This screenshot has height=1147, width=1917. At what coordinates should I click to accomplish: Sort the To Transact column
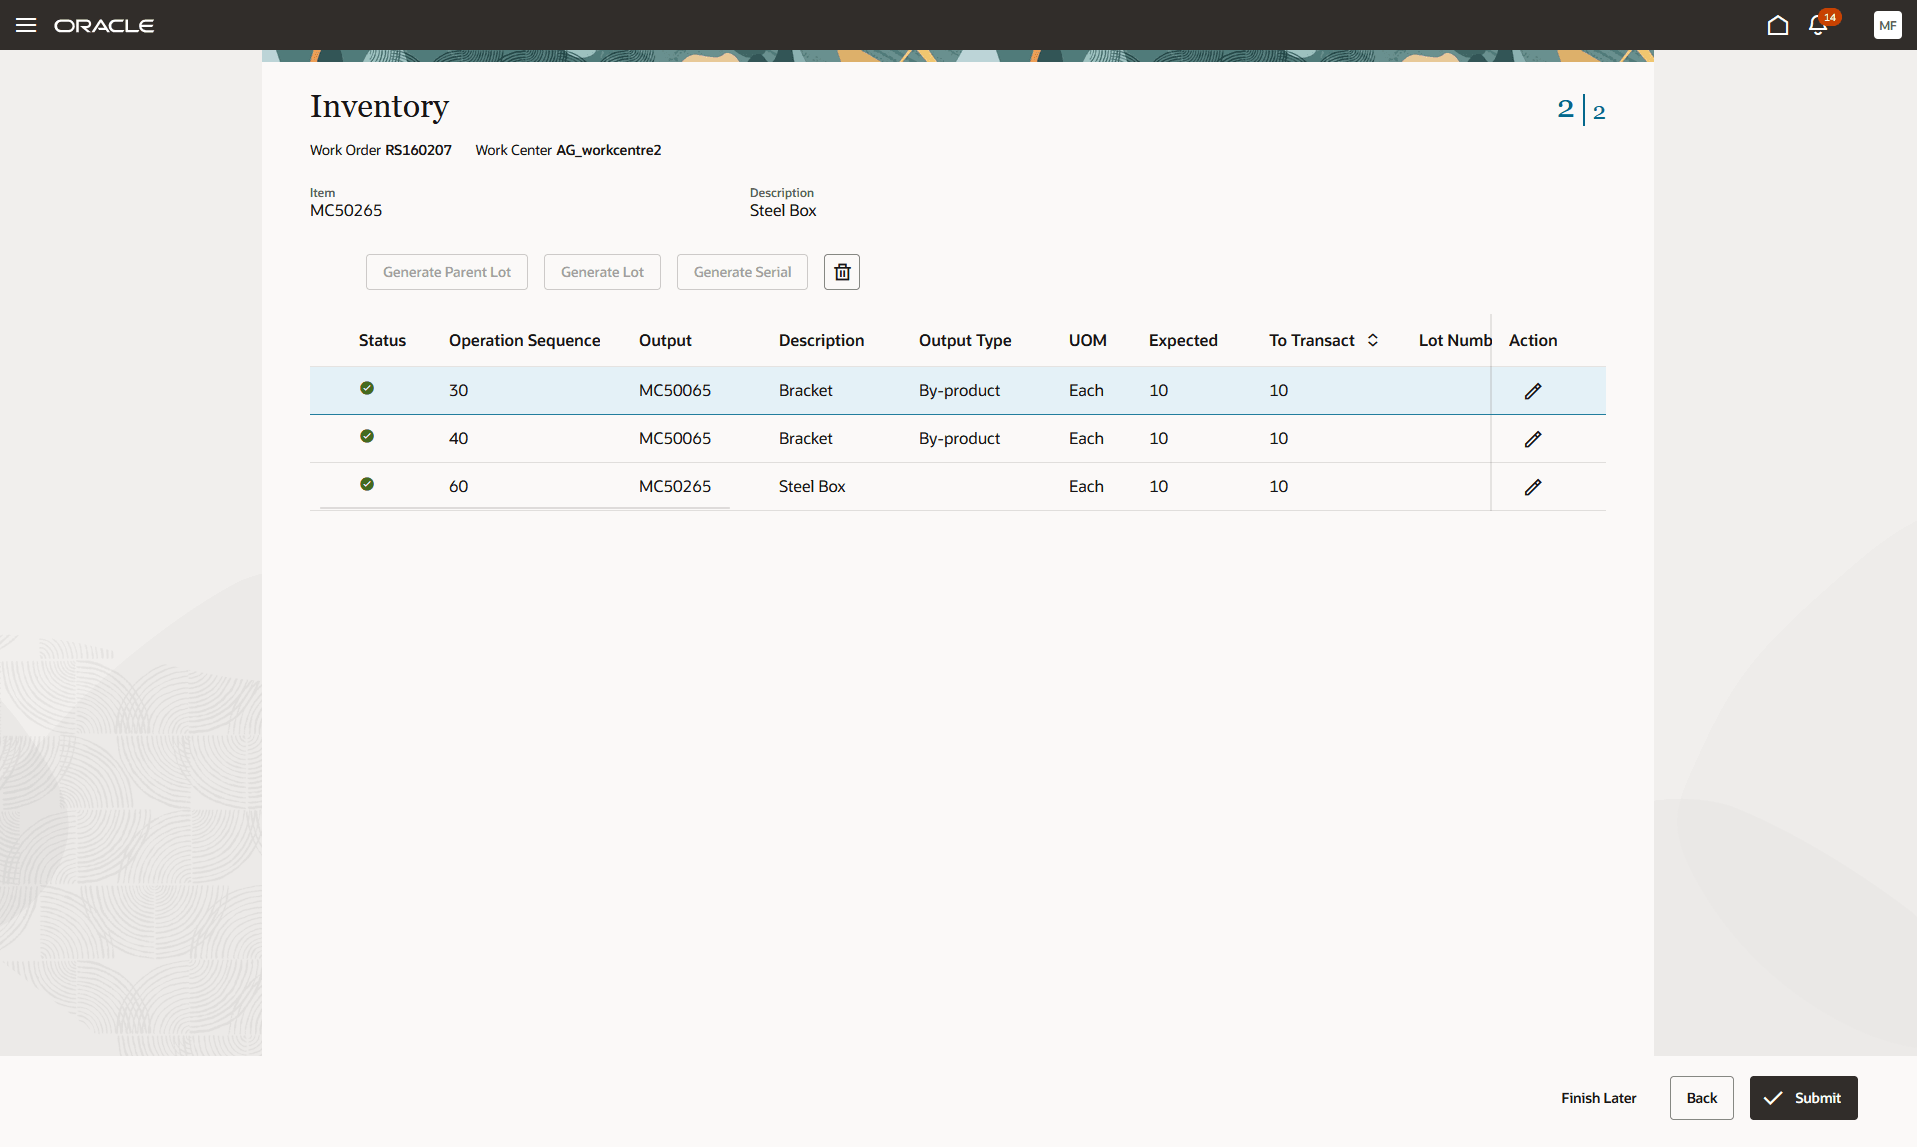click(x=1372, y=340)
